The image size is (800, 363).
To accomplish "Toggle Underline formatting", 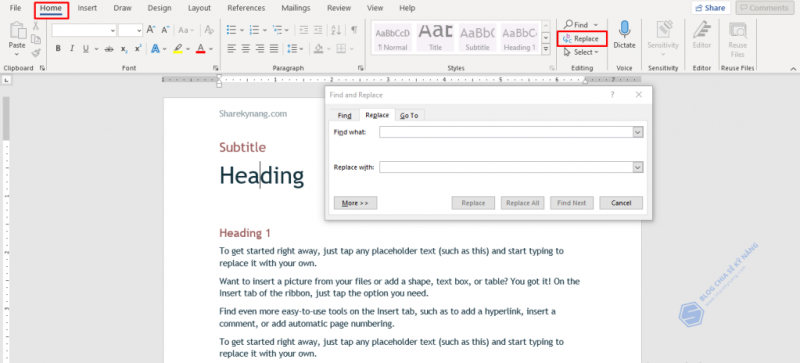I will pyautogui.click(x=85, y=49).
